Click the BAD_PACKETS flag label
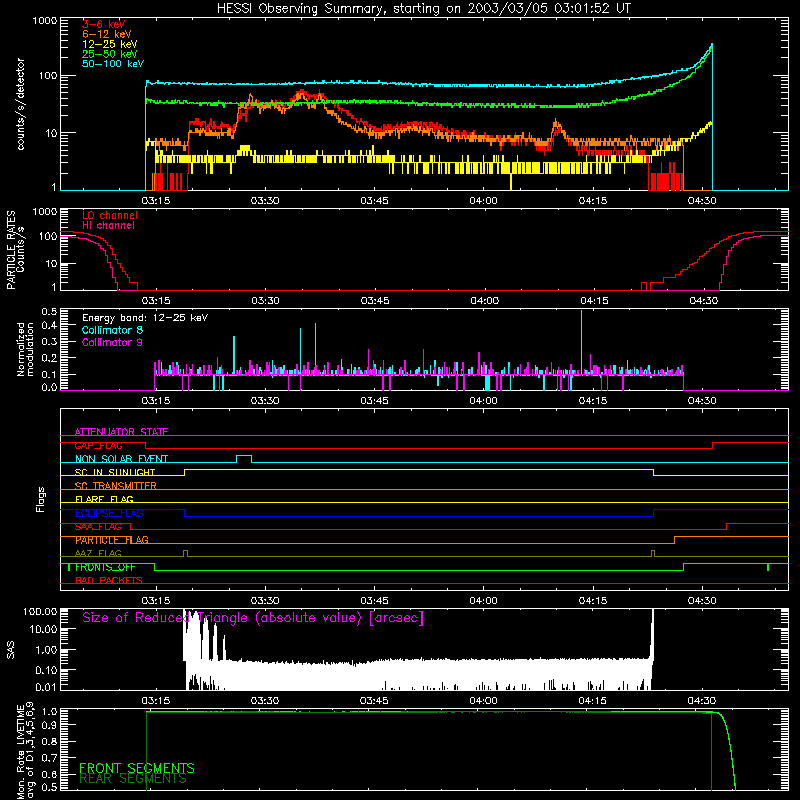Viewport: 800px width, 800px height. coord(109,581)
